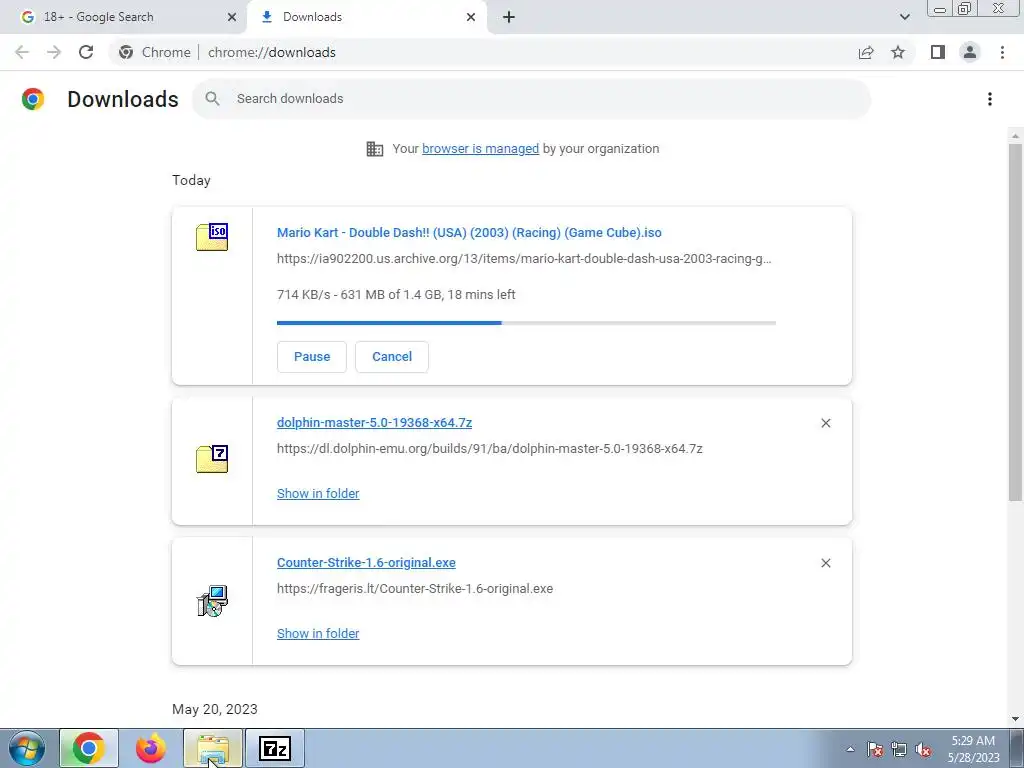Click the network tray icon
This screenshot has width=1024, height=768.
click(x=899, y=749)
